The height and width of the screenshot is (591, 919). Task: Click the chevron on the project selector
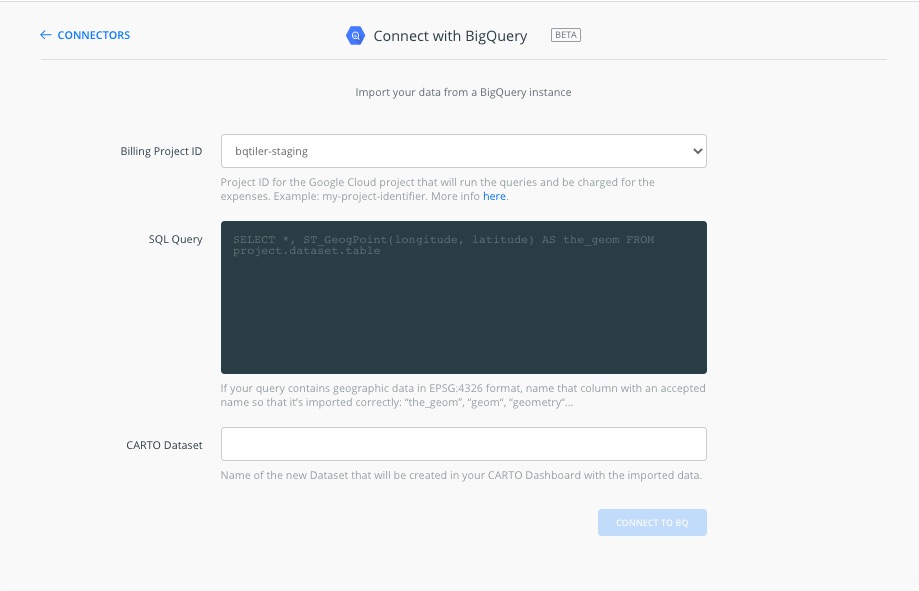(697, 151)
